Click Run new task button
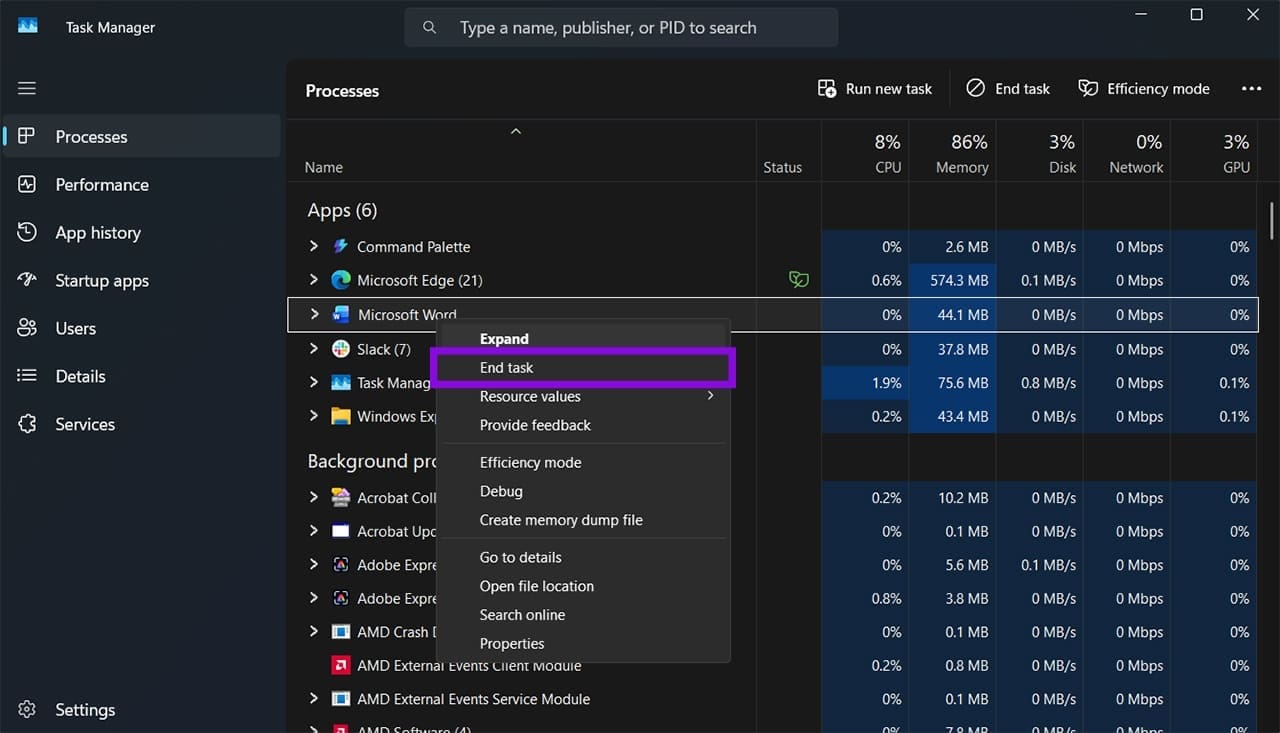1280x733 pixels. 875,89
